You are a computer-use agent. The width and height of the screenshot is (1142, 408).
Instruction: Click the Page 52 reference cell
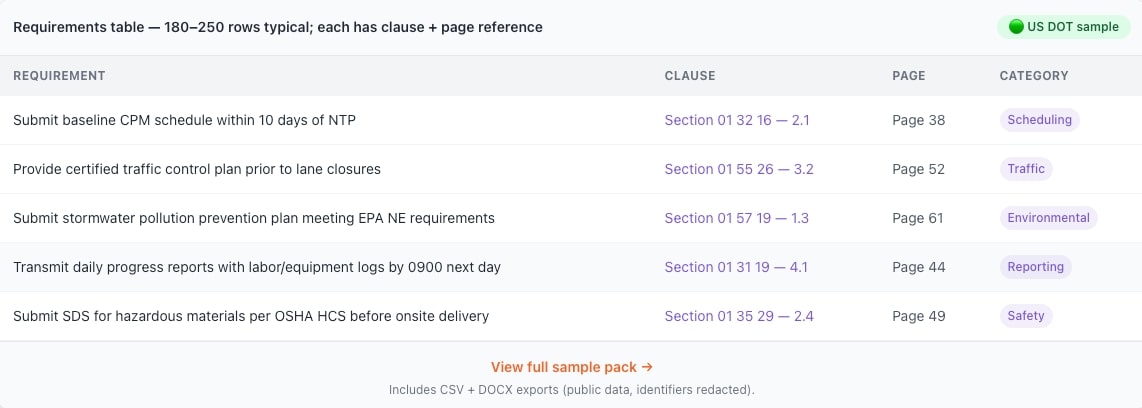[918, 169]
